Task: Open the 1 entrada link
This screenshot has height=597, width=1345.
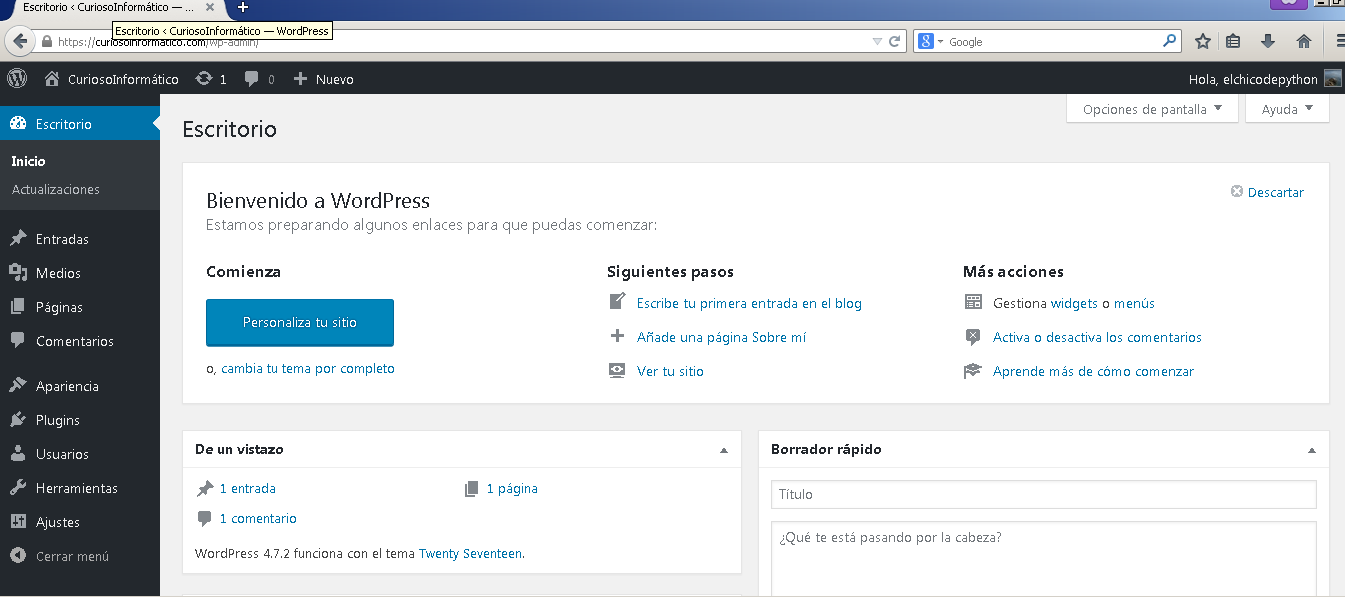Action: [247, 489]
